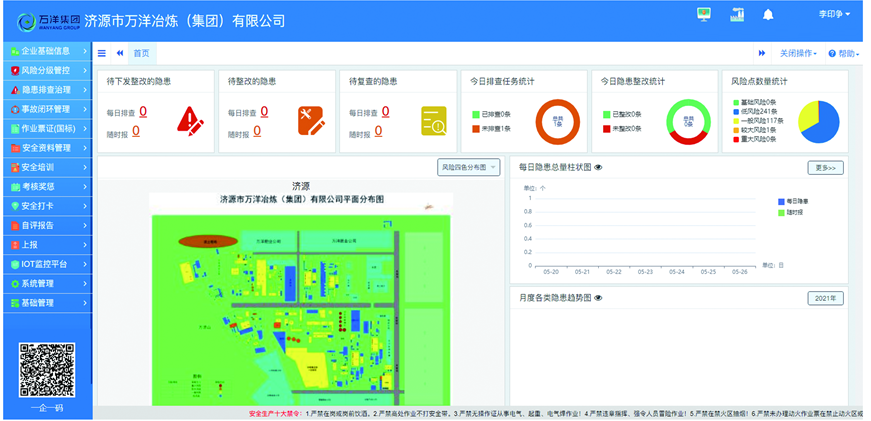The width and height of the screenshot is (871, 421).
Task: Click the 基础管理 sidebar icon
Action: [x=15, y=303]
